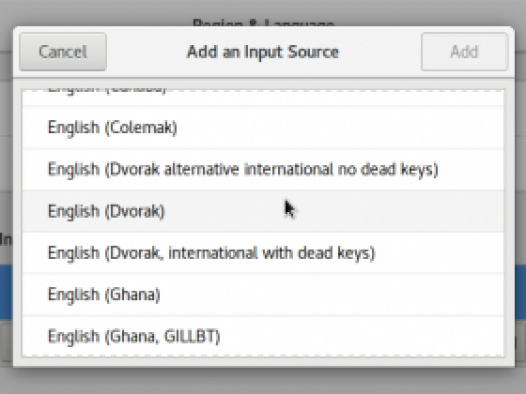Image resolution: width=526 pixels, height=394 pixels.
Task: Choose English (Ghana, GILLBT) layout
Action: coord(263,336)
